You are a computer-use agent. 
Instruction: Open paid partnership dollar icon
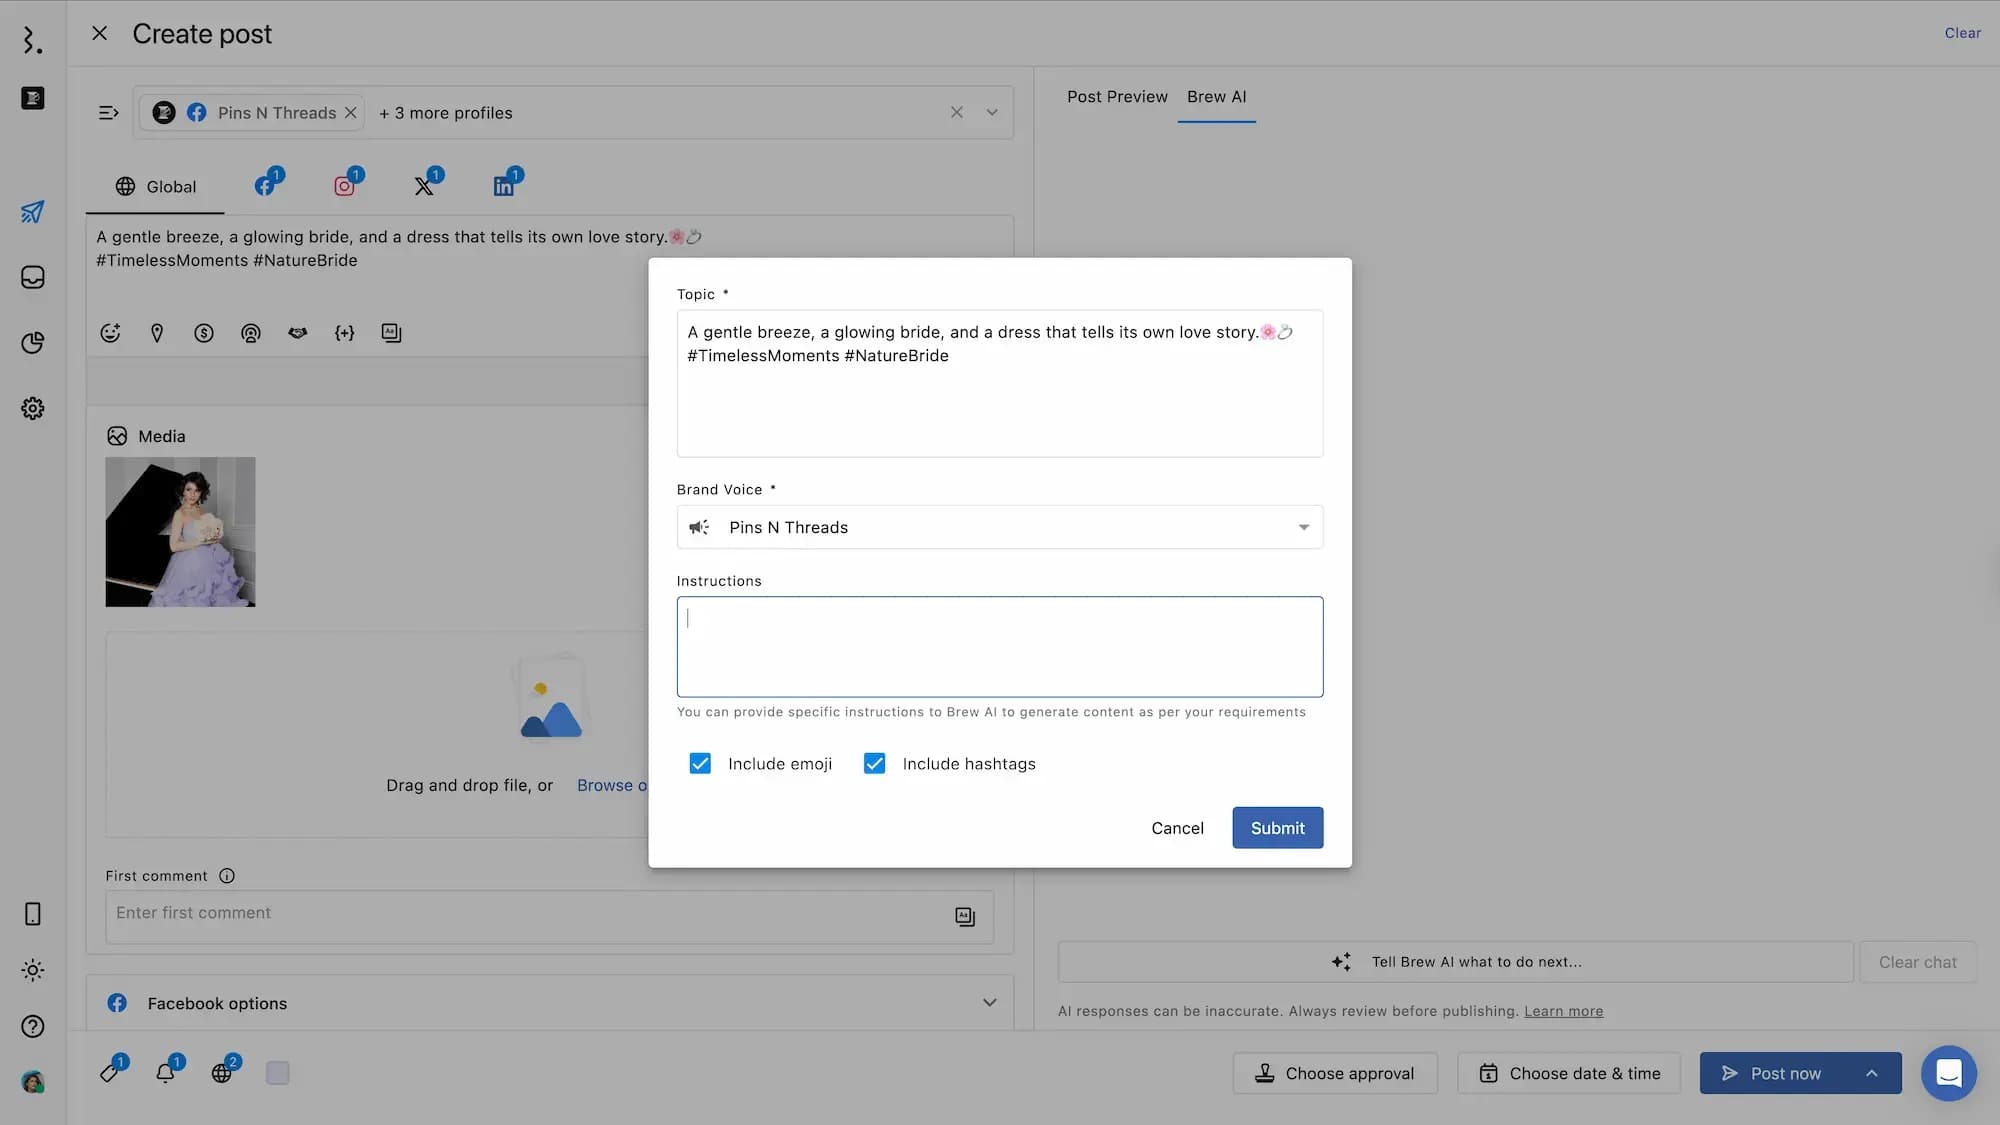[204, 333]
